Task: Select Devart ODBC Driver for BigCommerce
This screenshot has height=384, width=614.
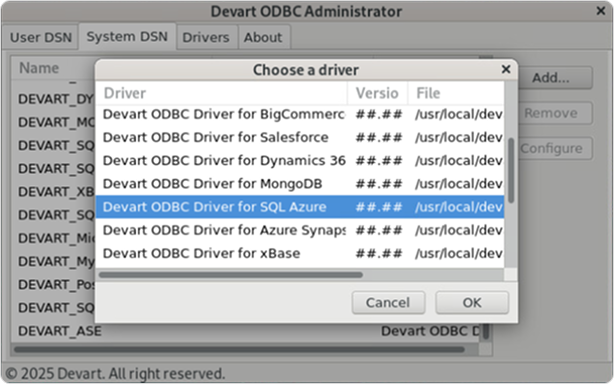Action: (x=300, y=114)
